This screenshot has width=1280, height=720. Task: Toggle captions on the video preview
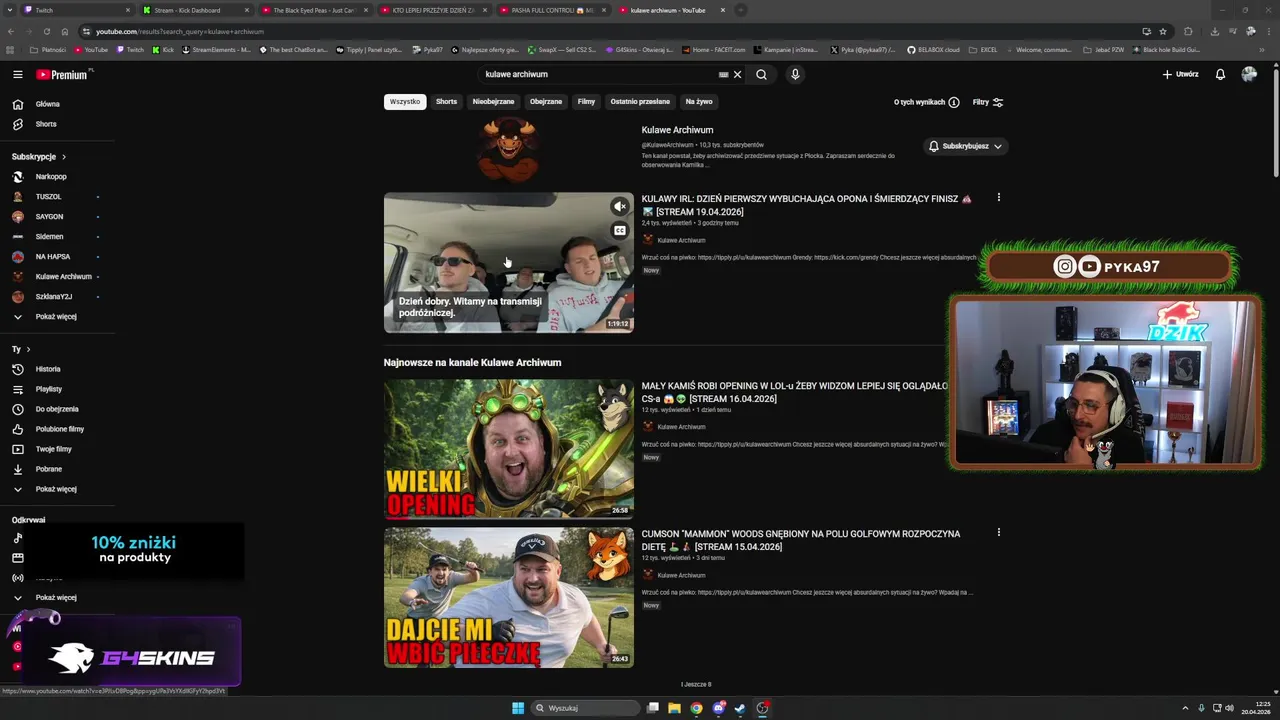pos(620,231)
